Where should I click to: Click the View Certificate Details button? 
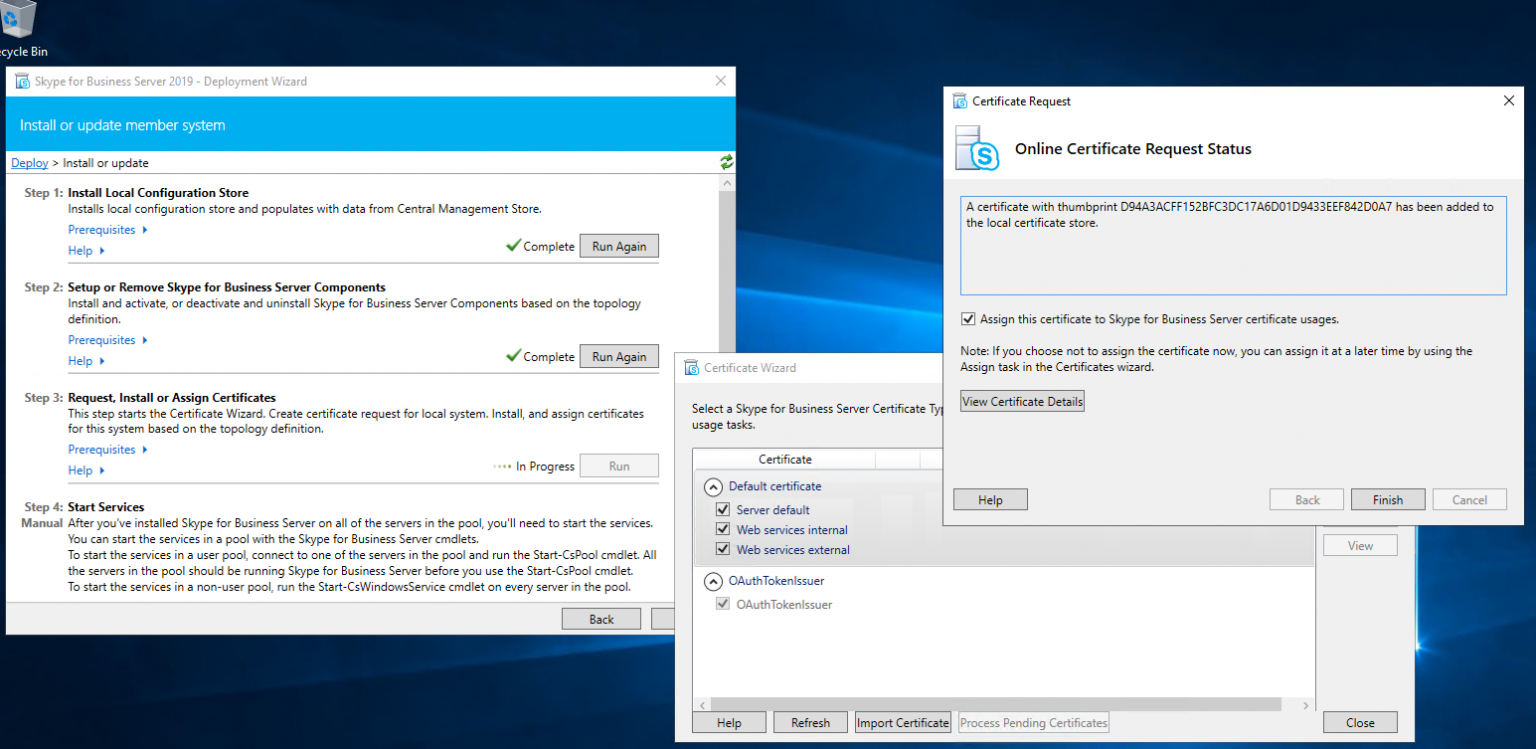[x=1022, y=402]
